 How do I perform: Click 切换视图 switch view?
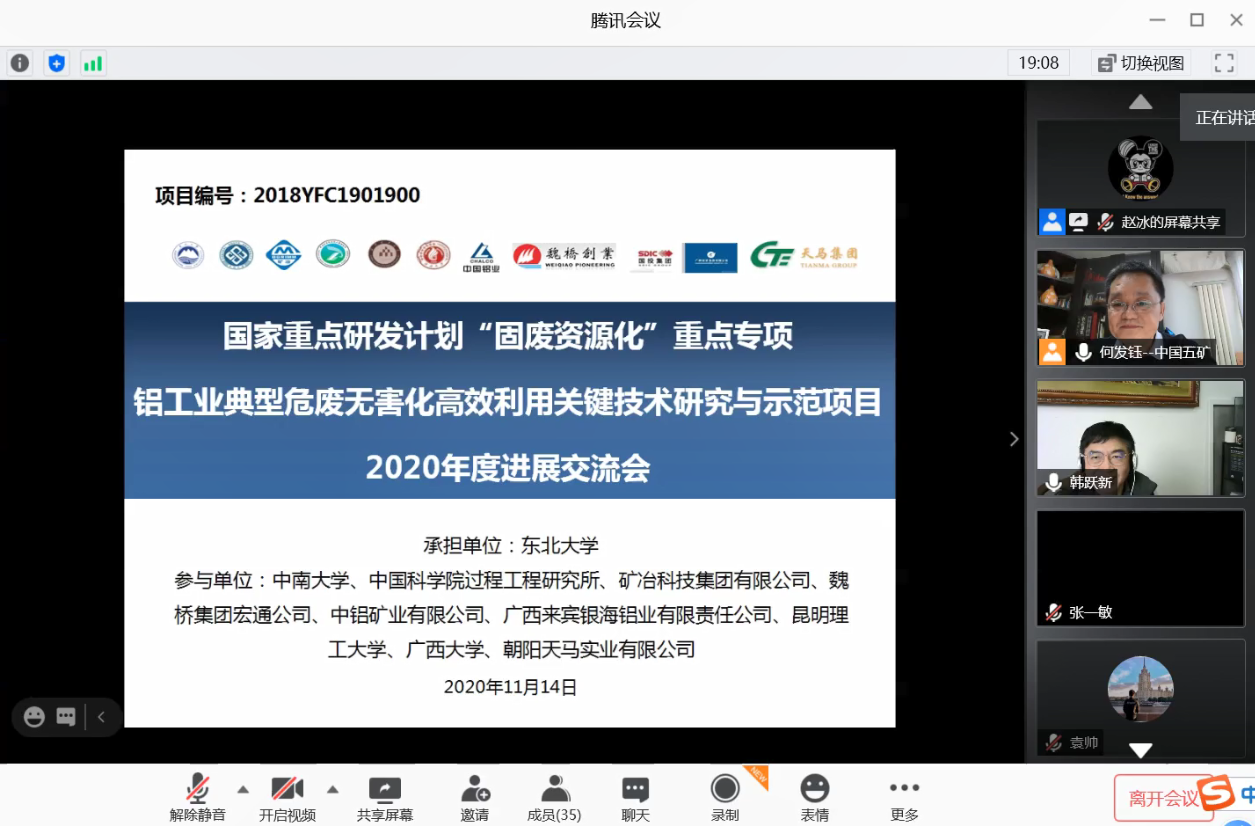coord(1141,63)
